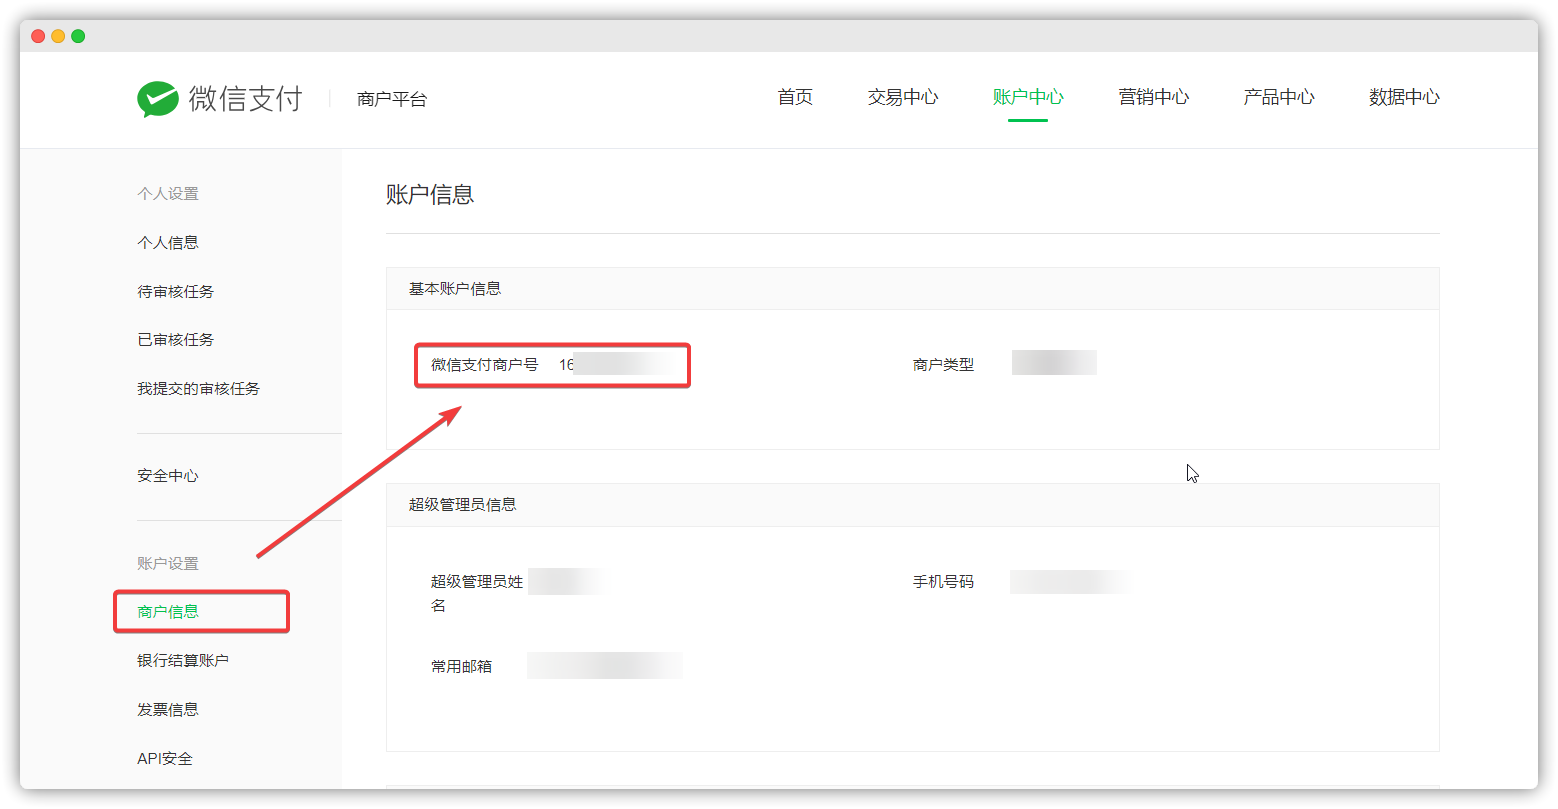Screen dimensions: 1558x809
Task: Open the 首页 top navigation tab
Action: tap(795, 97)
